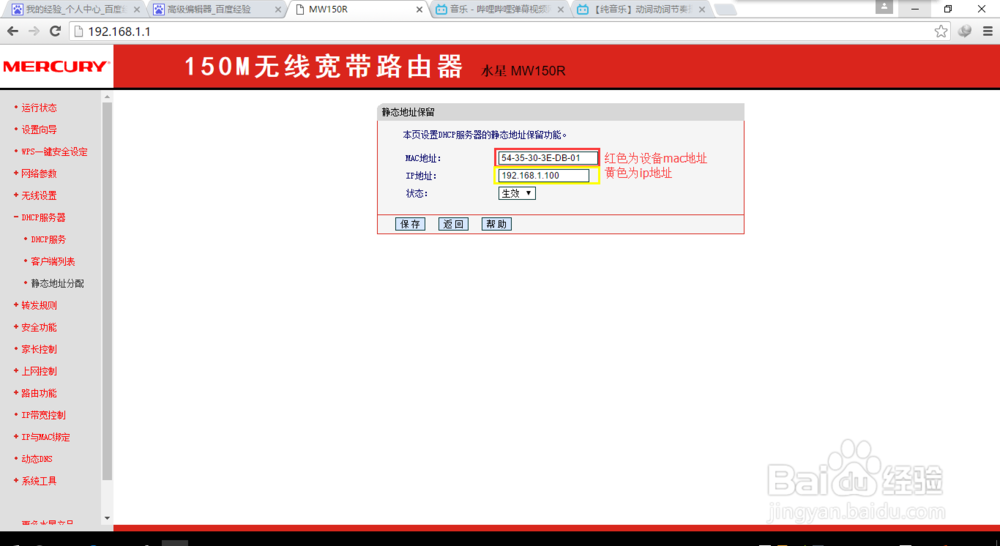Select the MW150R tab
1000x546 pixels.
(x=357, y=10)
